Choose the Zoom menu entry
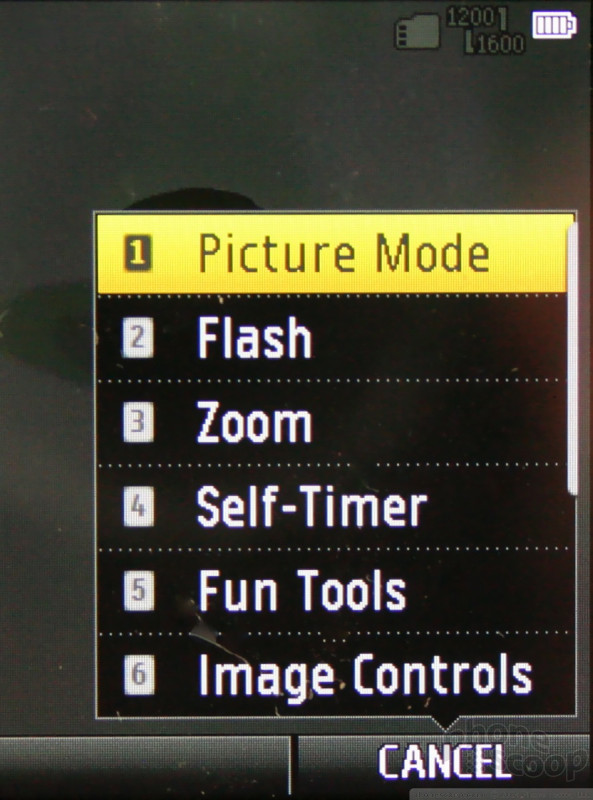Screen dimensions: 593x800 tap(332, 422)
